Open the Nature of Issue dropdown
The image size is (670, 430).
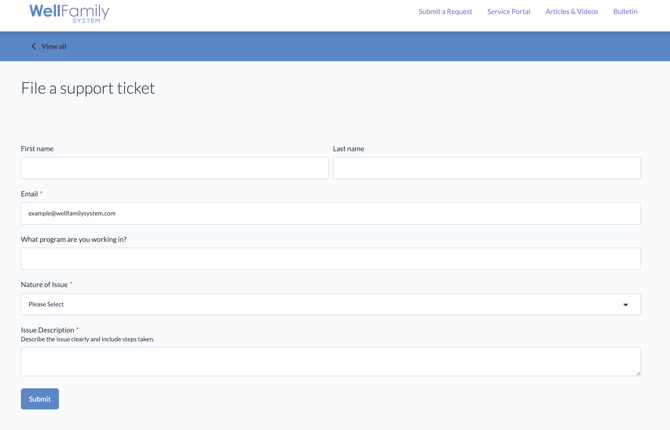coord(331,304)
